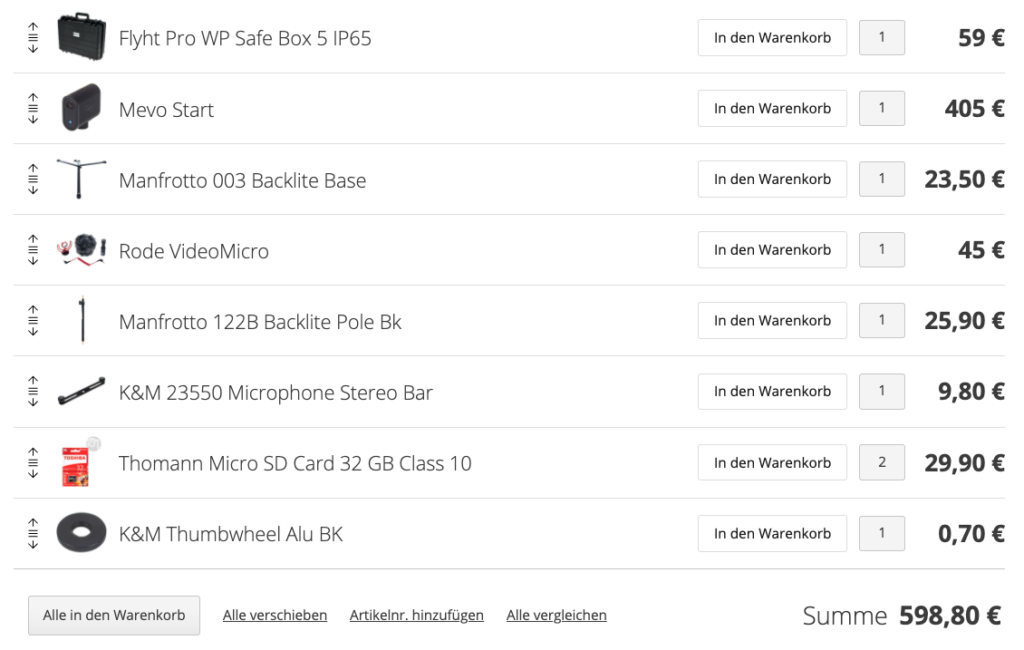1024x650 pixels.
Task: Open the Mevo Start camera thumbnail
Action: click(x=81, y=107)
